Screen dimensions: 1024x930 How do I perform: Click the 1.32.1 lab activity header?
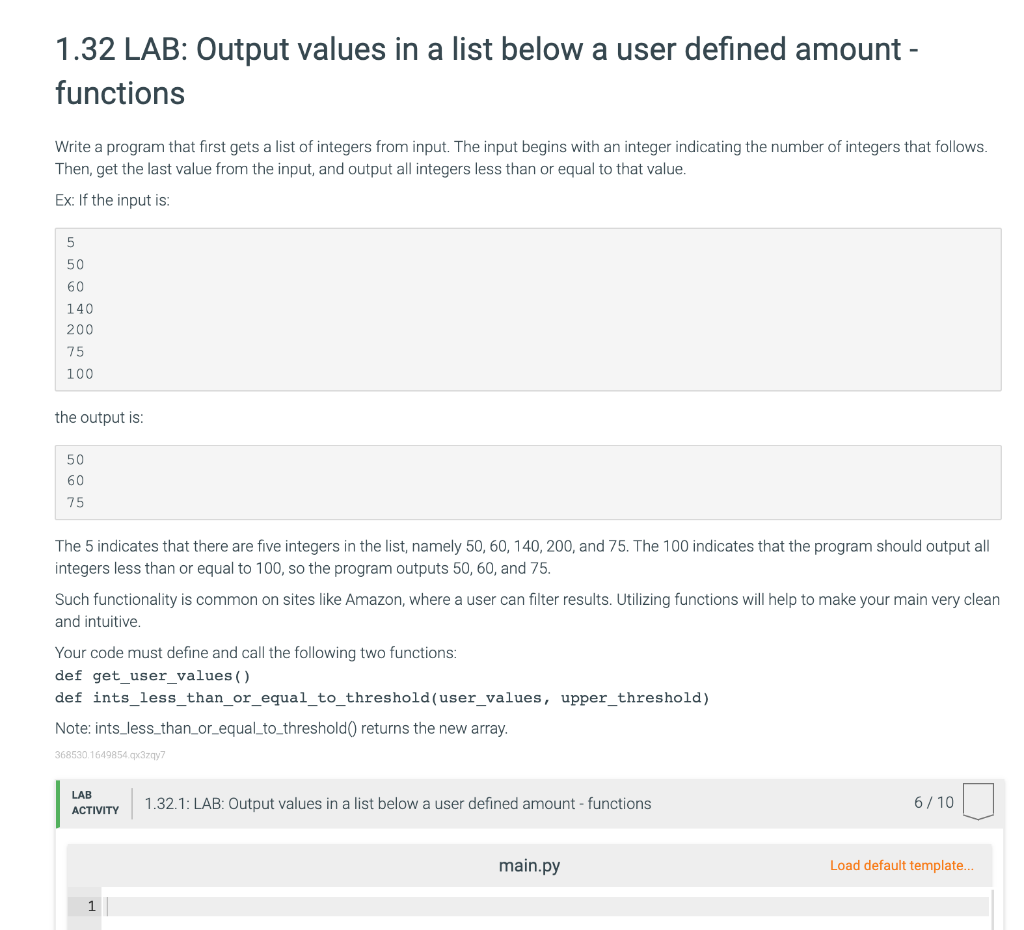click(x=397, y=803)
